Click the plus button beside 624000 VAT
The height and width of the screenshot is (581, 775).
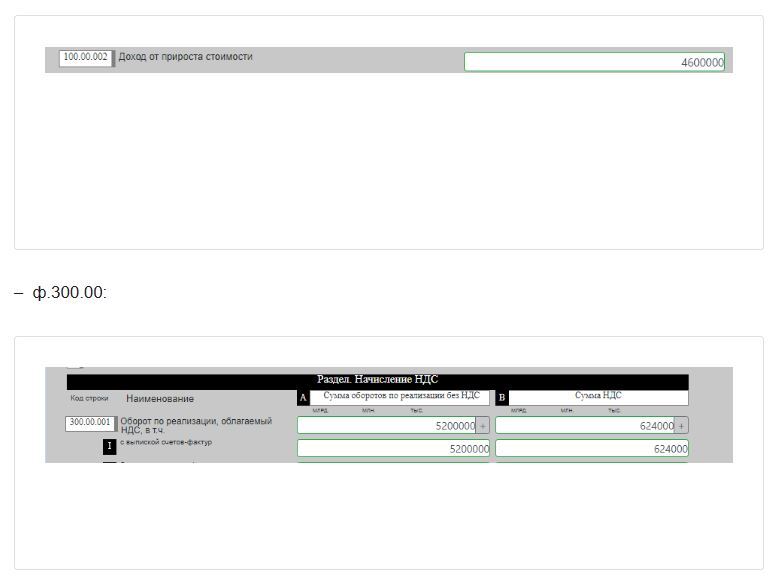681,426
